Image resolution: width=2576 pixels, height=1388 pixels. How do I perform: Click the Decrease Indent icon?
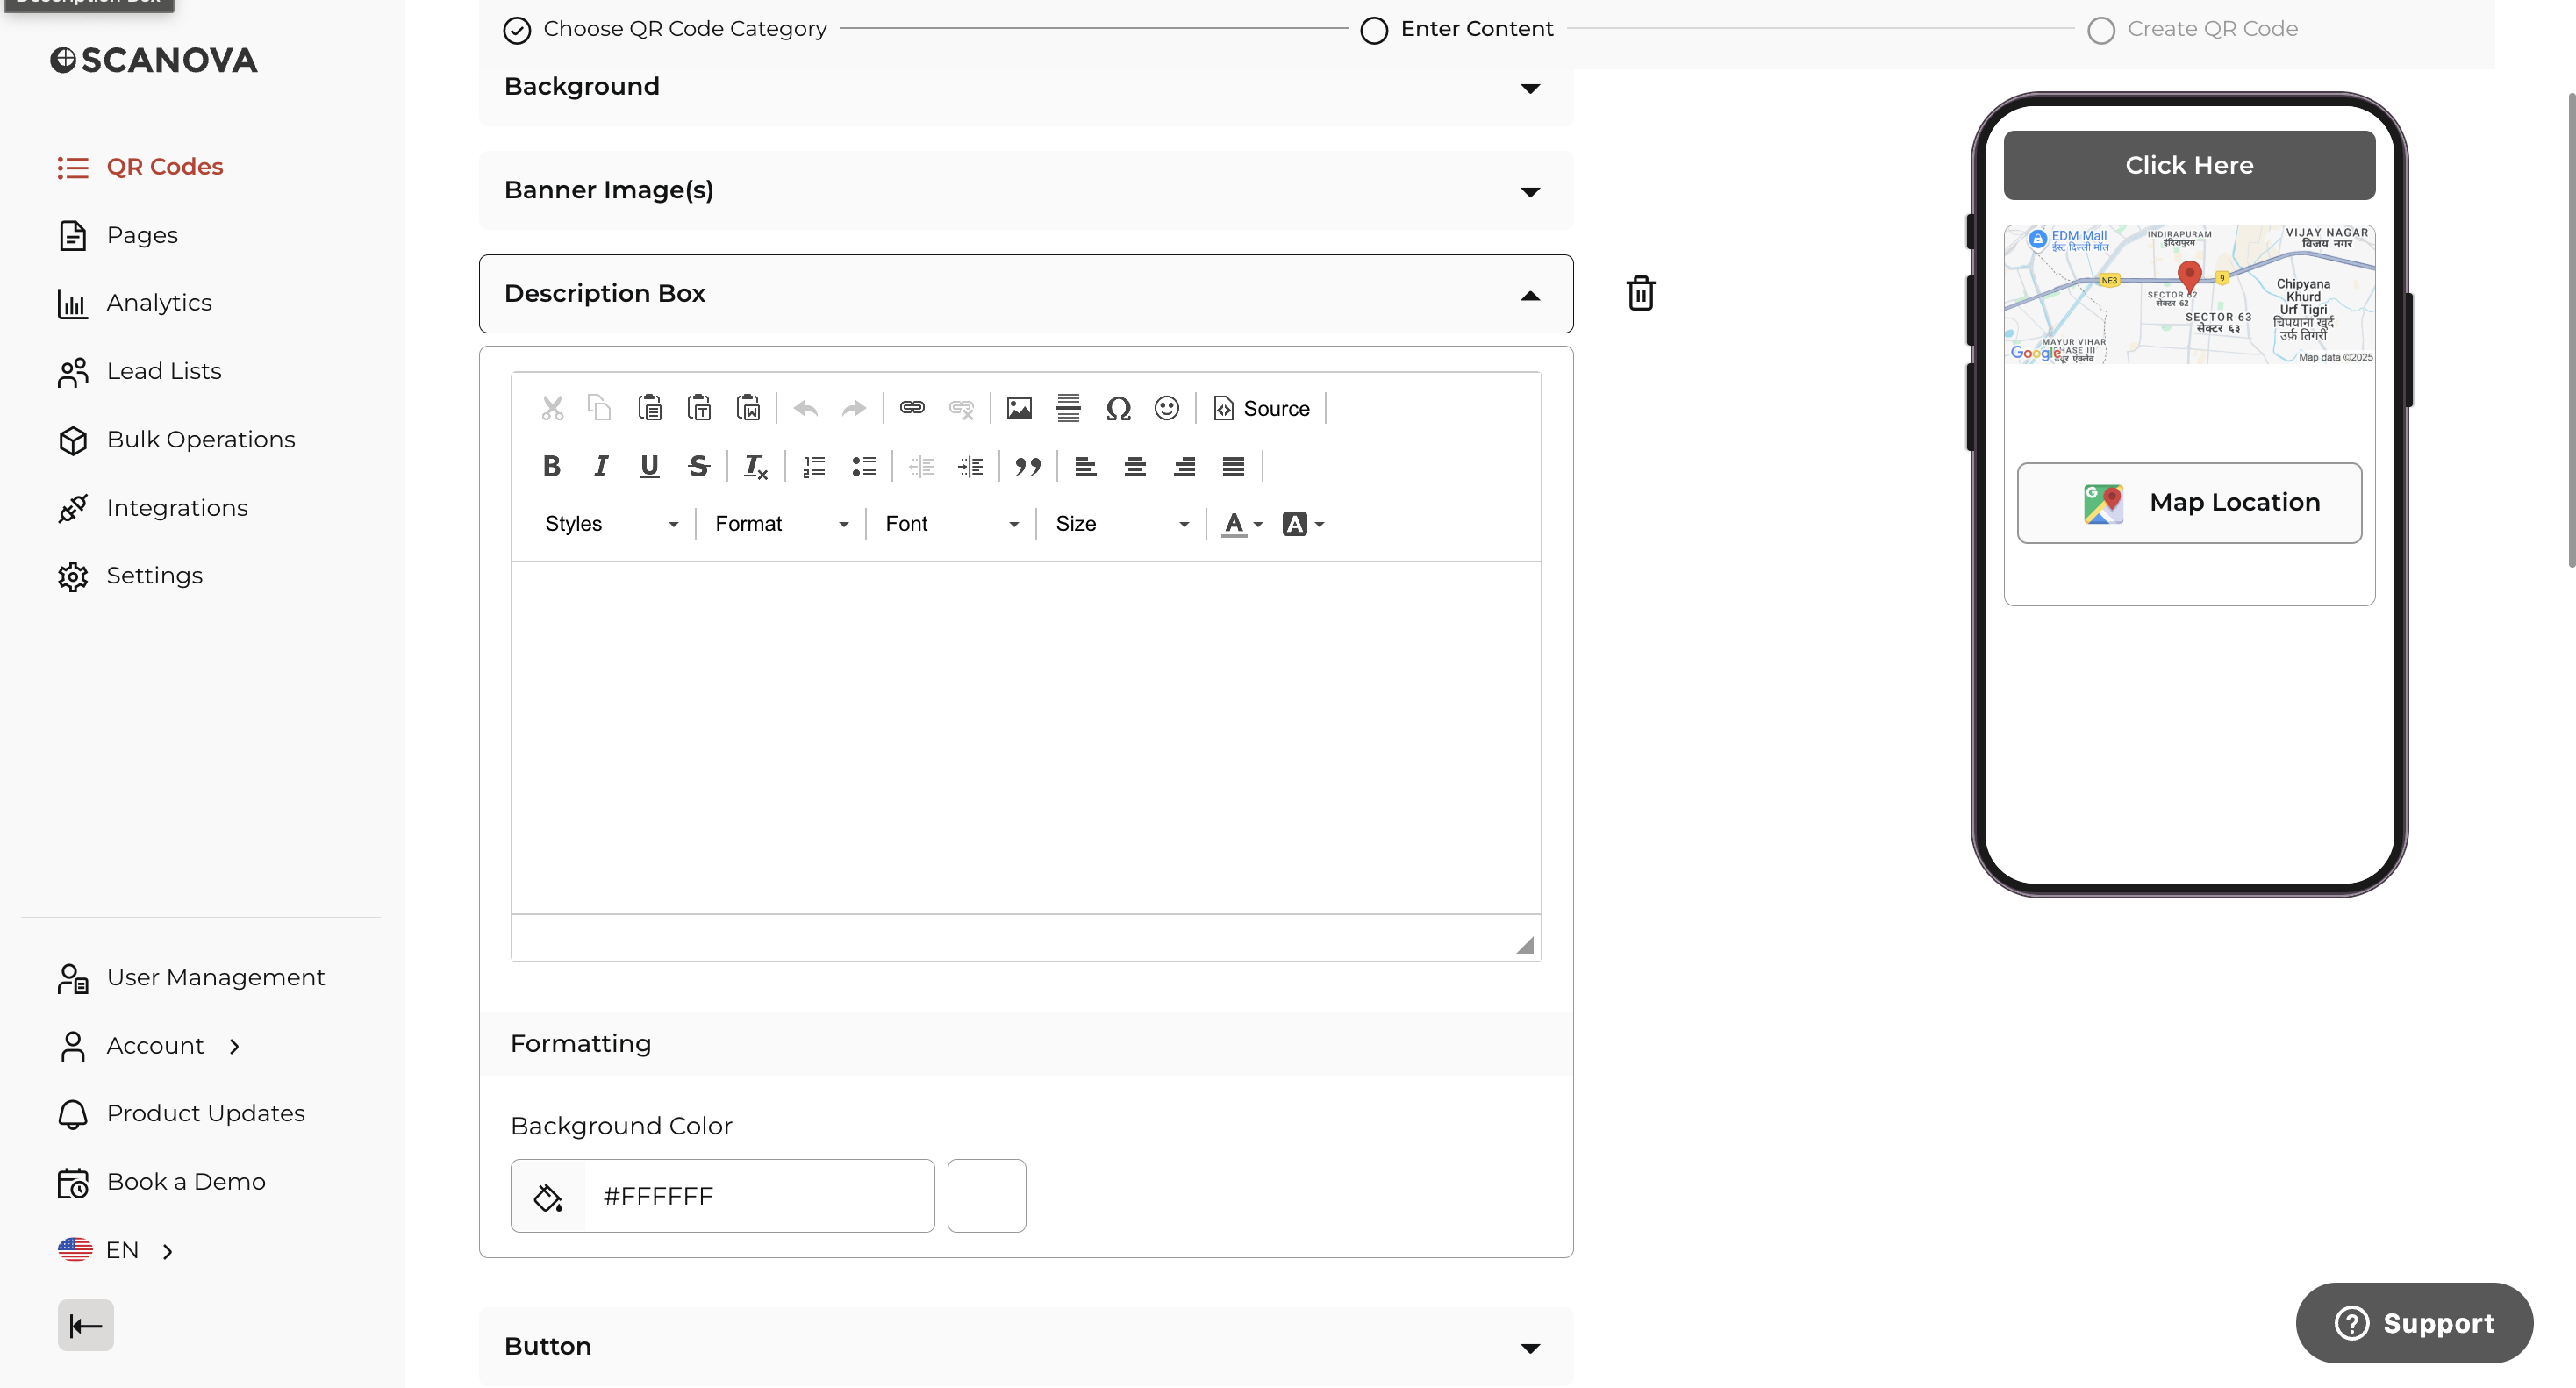click(x=921, y=466)
